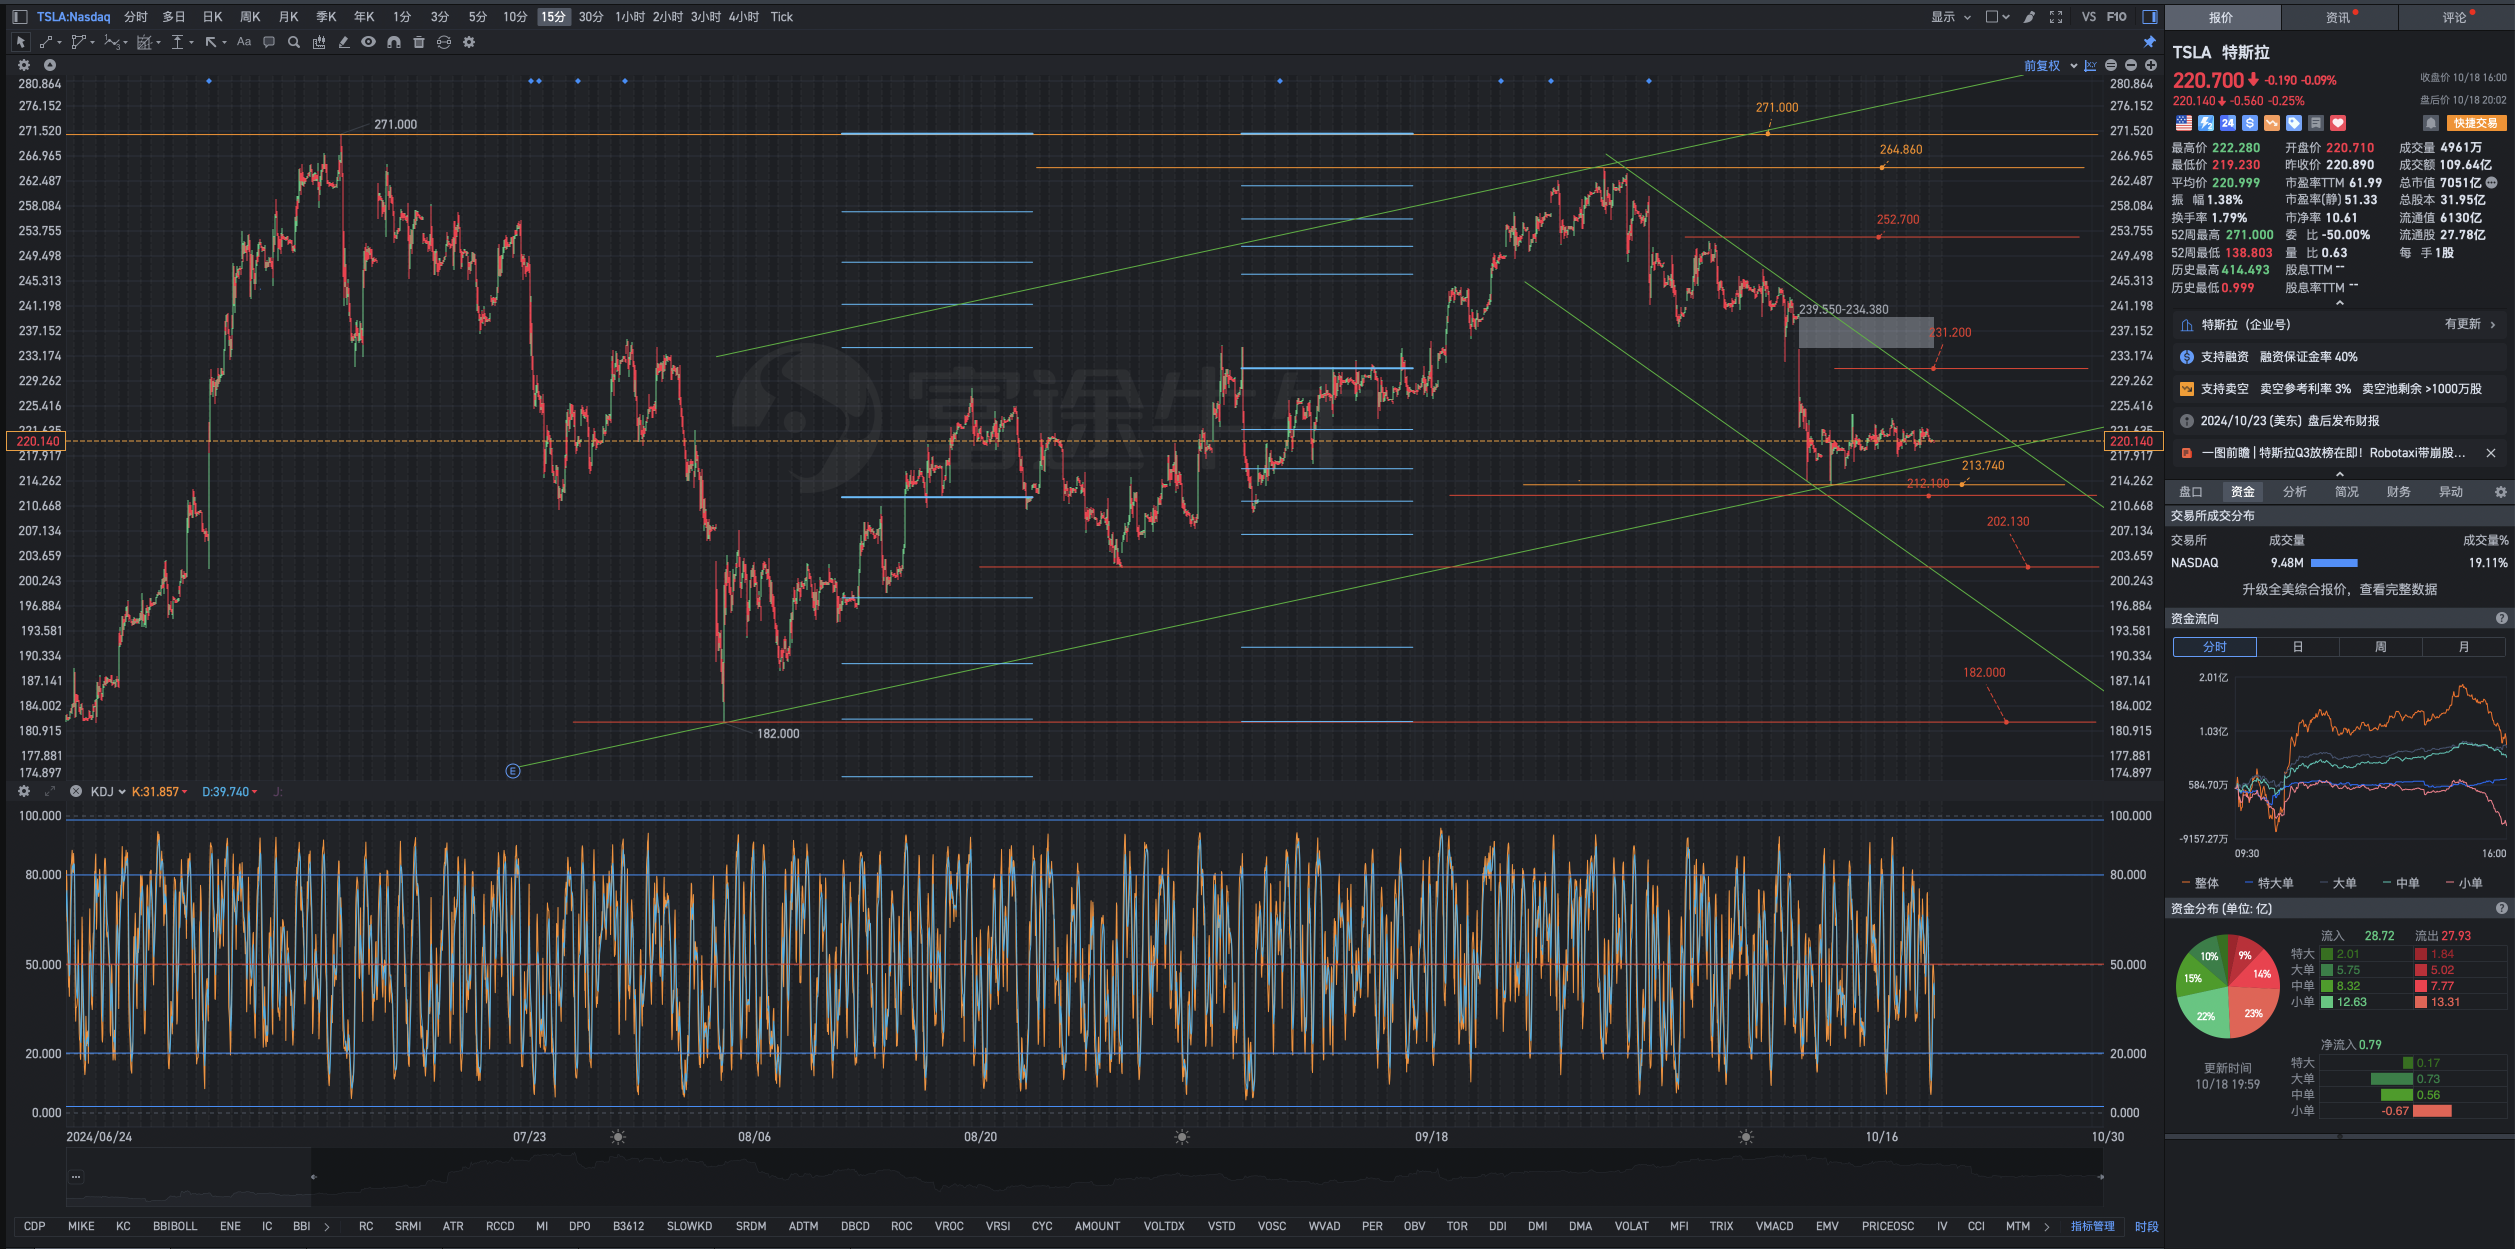
Task: Open main chart settings gear
Action: pos(24,65)
